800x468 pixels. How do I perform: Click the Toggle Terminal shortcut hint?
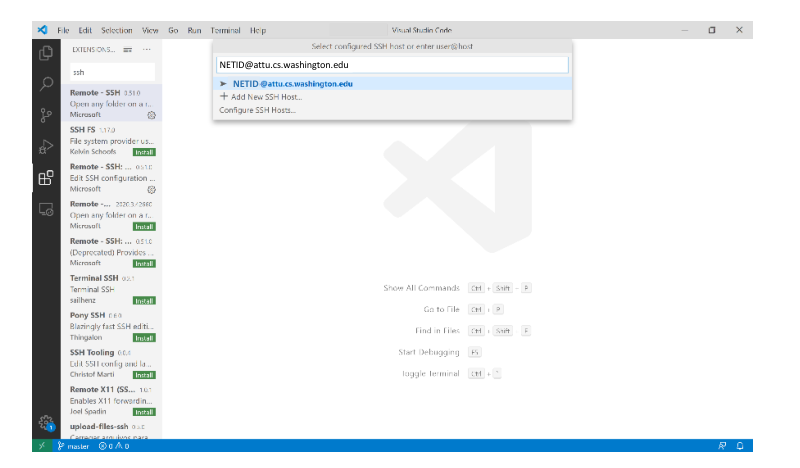pyautogui.click(x=452, y=374)
